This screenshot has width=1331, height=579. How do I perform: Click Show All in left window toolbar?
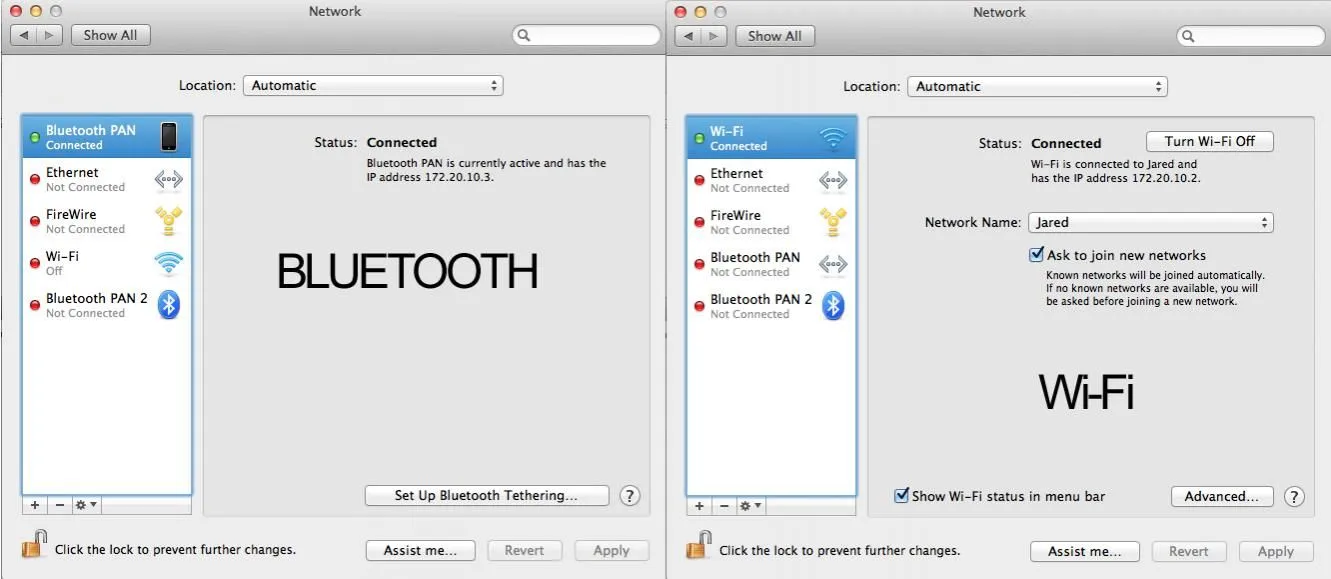(x=110, y=35)
